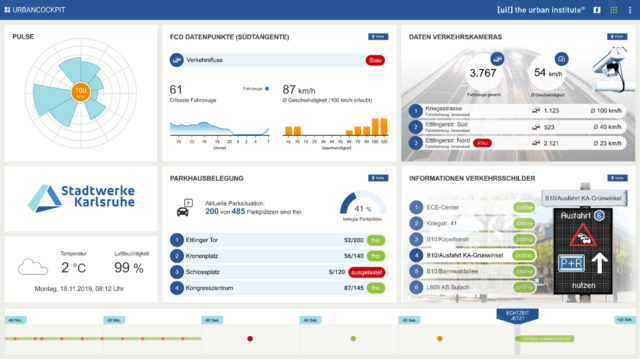This screenshot has height=360, width=640.
Task: Select sign 6 L605 AS Bulach
Action: pyautogui.click(x=473, y=287)
